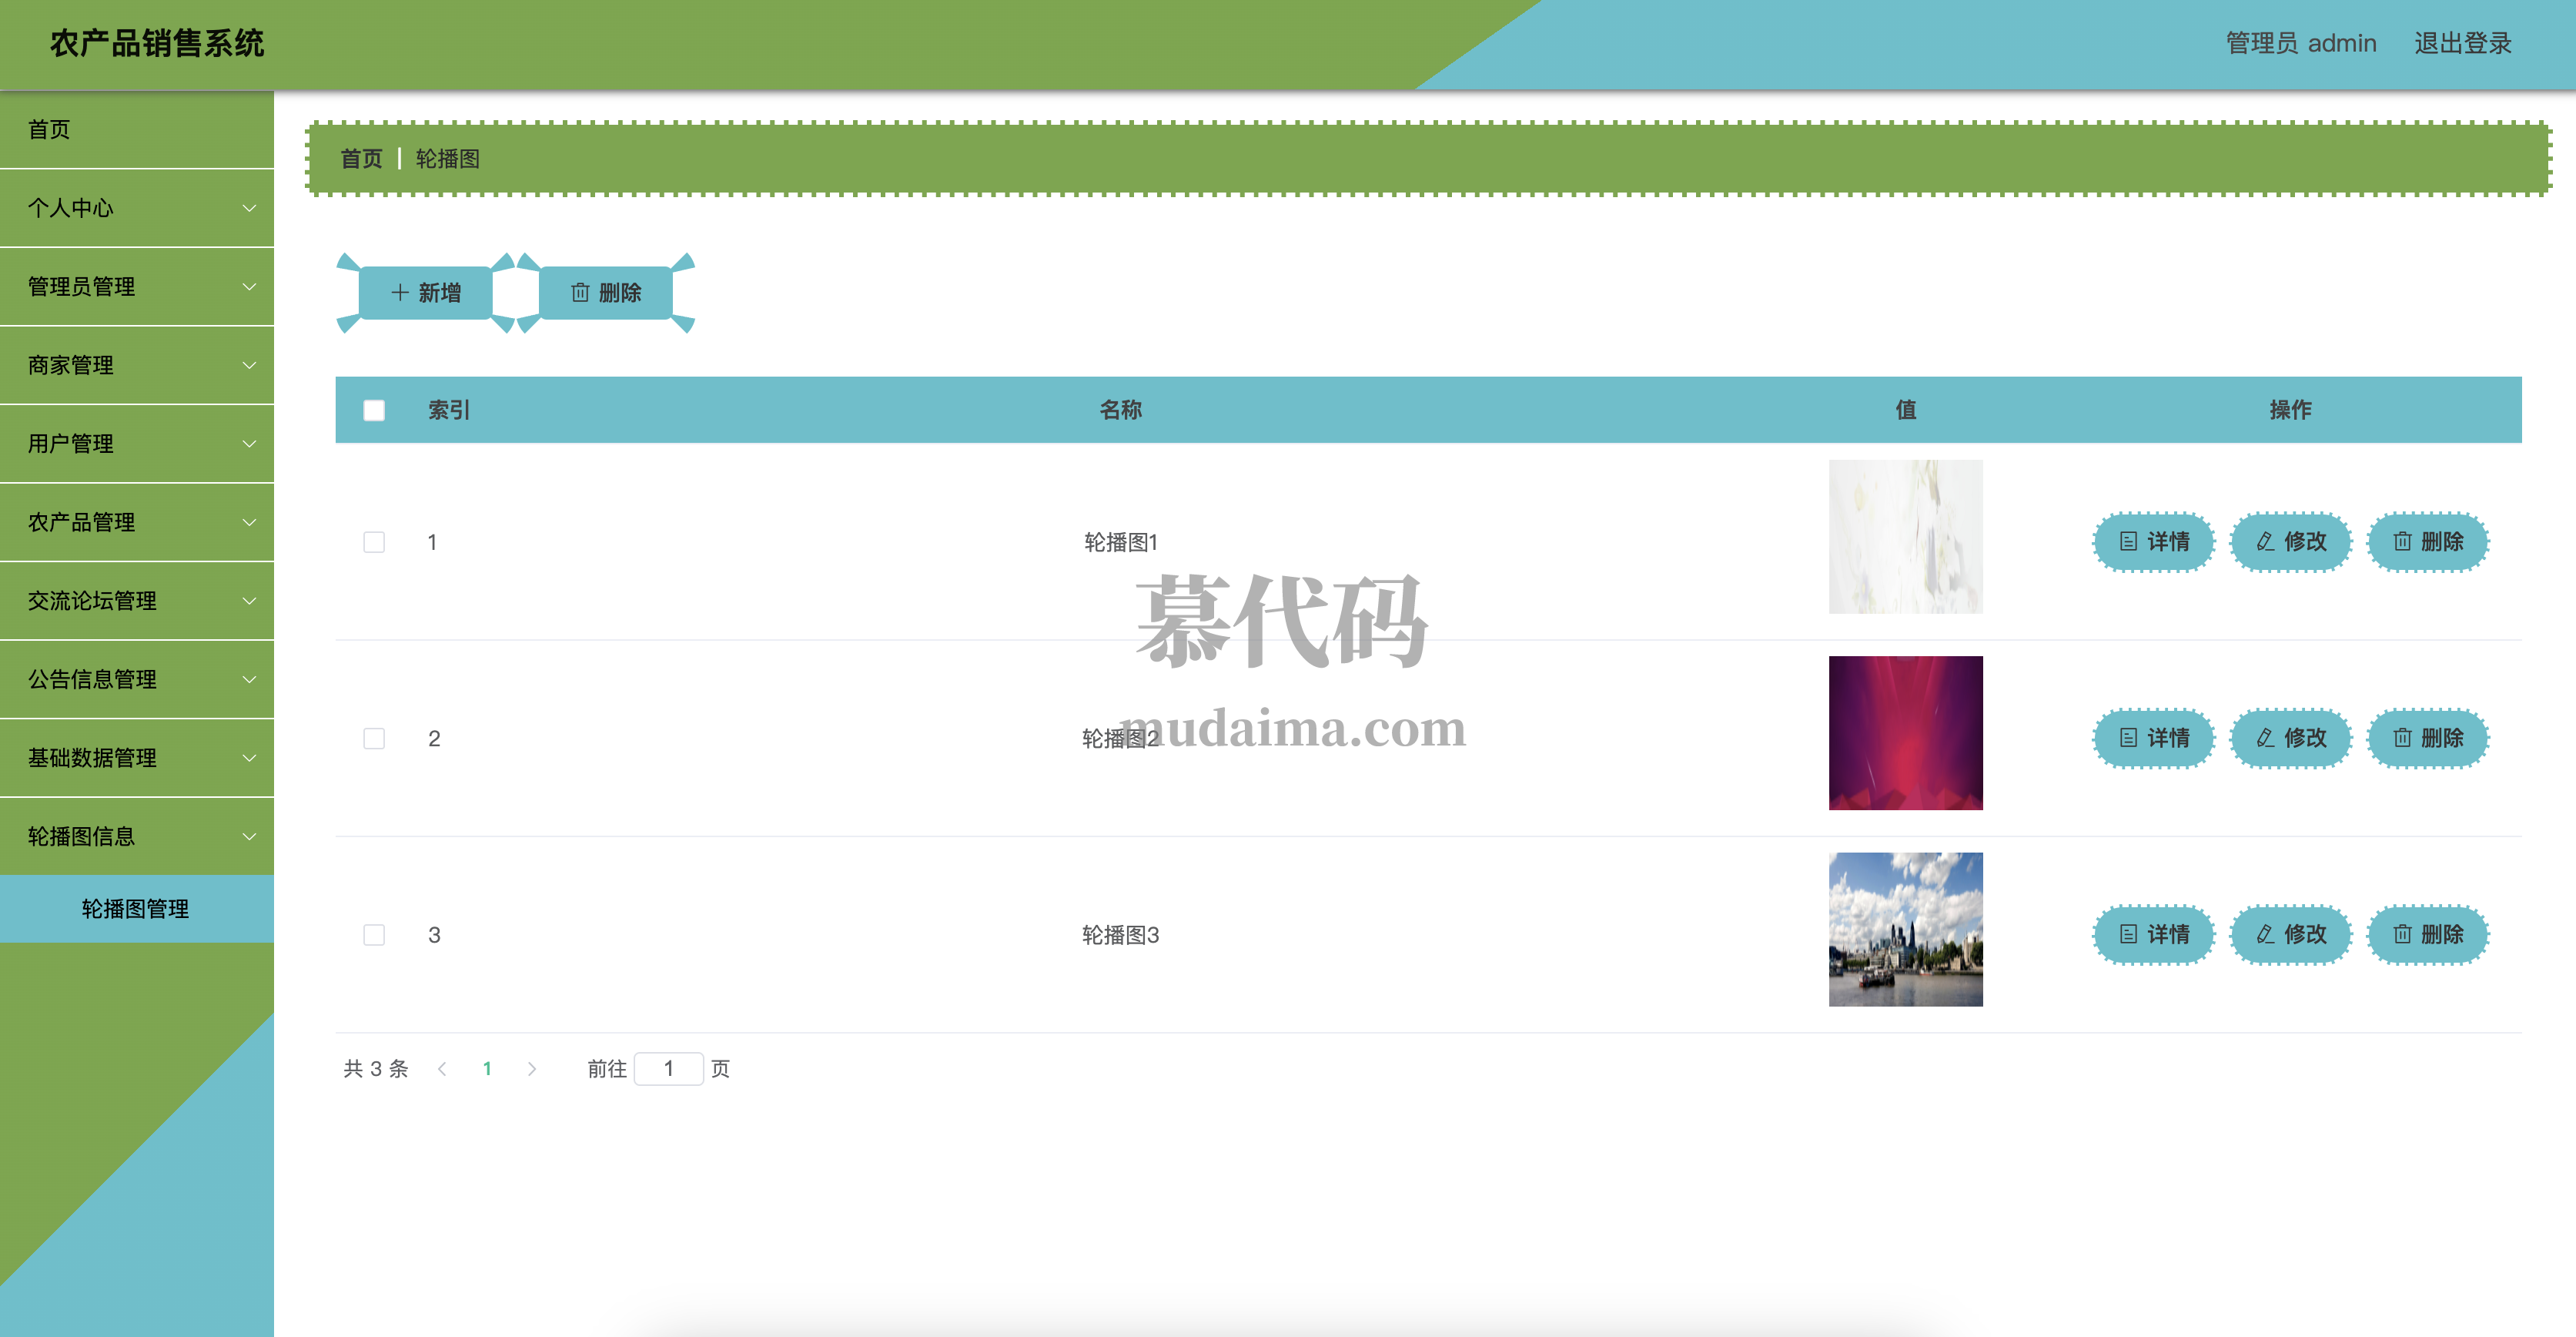Collapse the 轮播图信息 sidebar menu
Image resolution: width=2576 pixels, height=1337 pixels.
click(137, 836)
